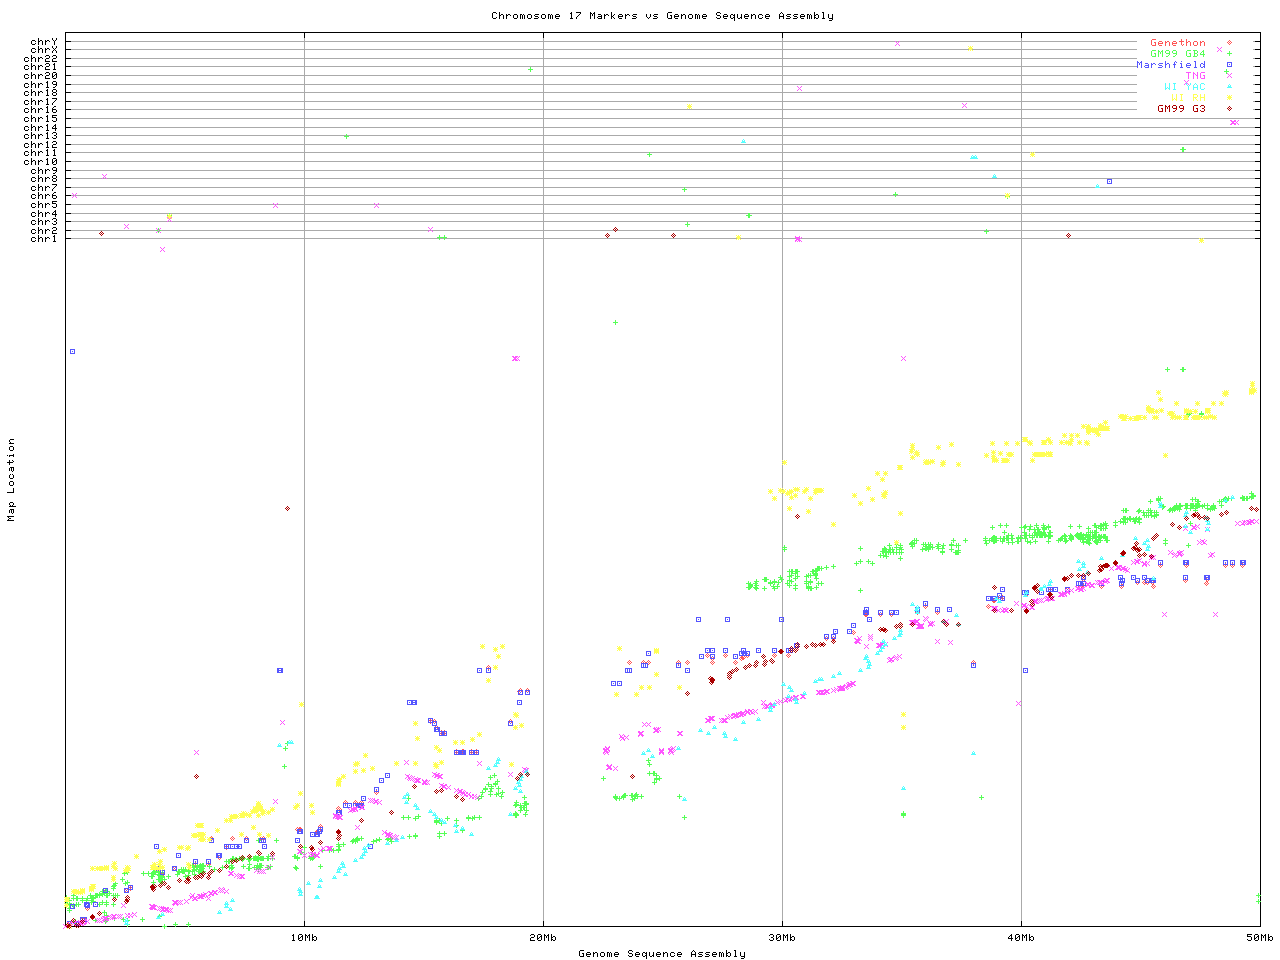
Task: Click the chart title Chromosome 17 Markers
Action: point(662,16)
